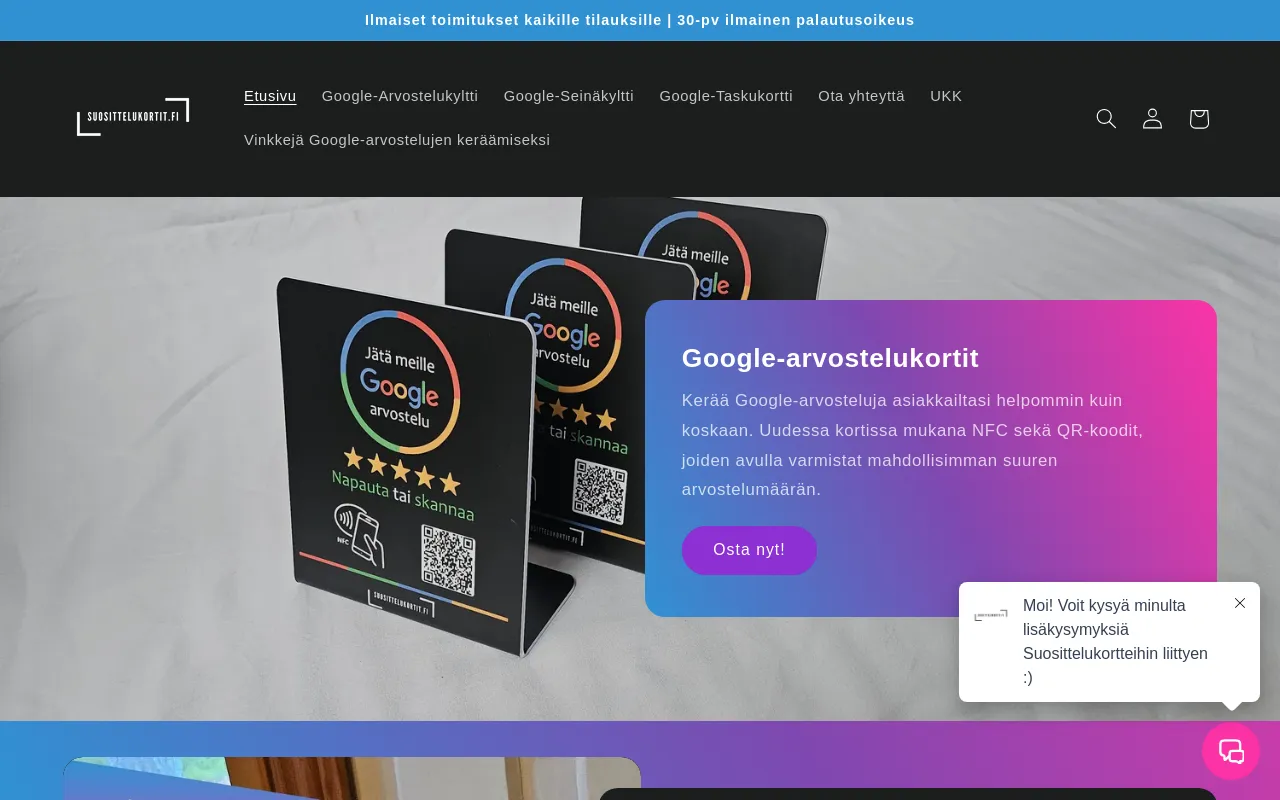The height and width of the screenshot is (800, 1280).
Task: Navigate to Google-Taskukortti
Action: (x=726, y=96)
